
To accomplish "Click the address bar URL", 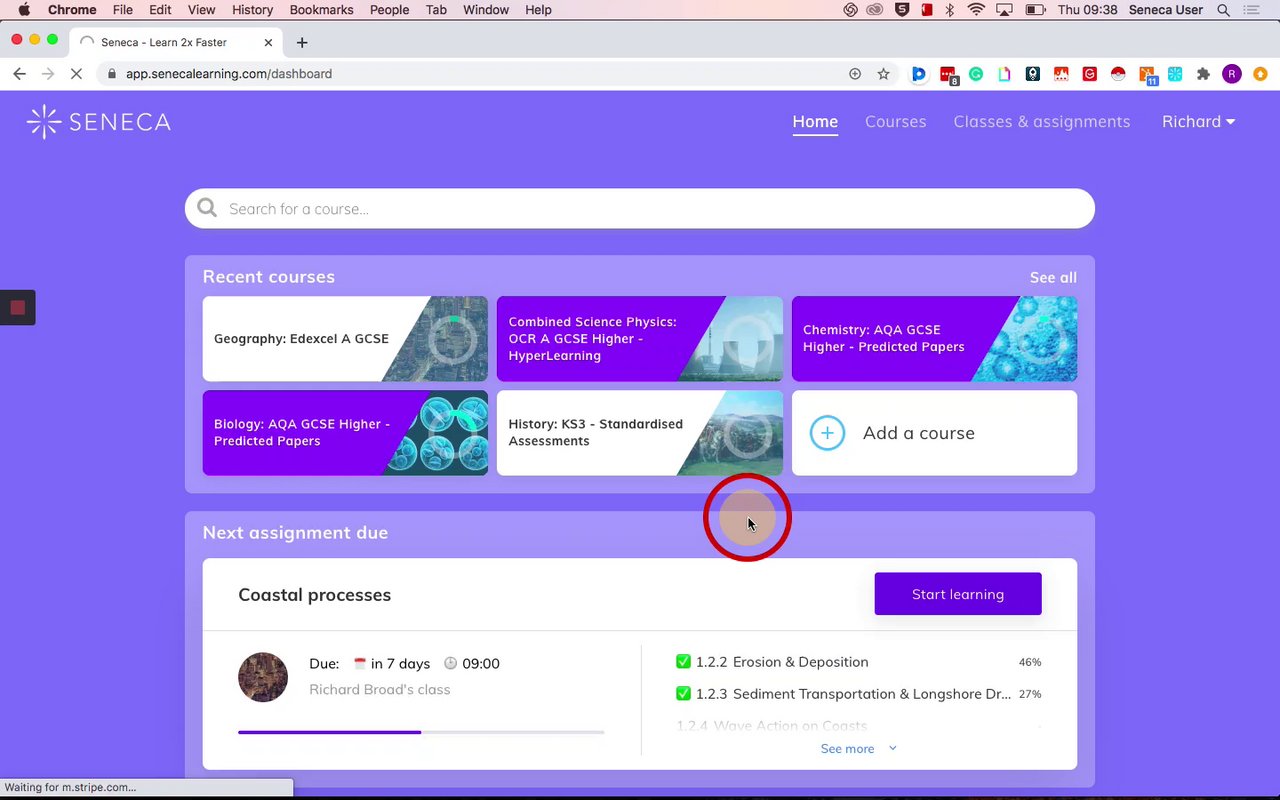I will tap(229, 74).
